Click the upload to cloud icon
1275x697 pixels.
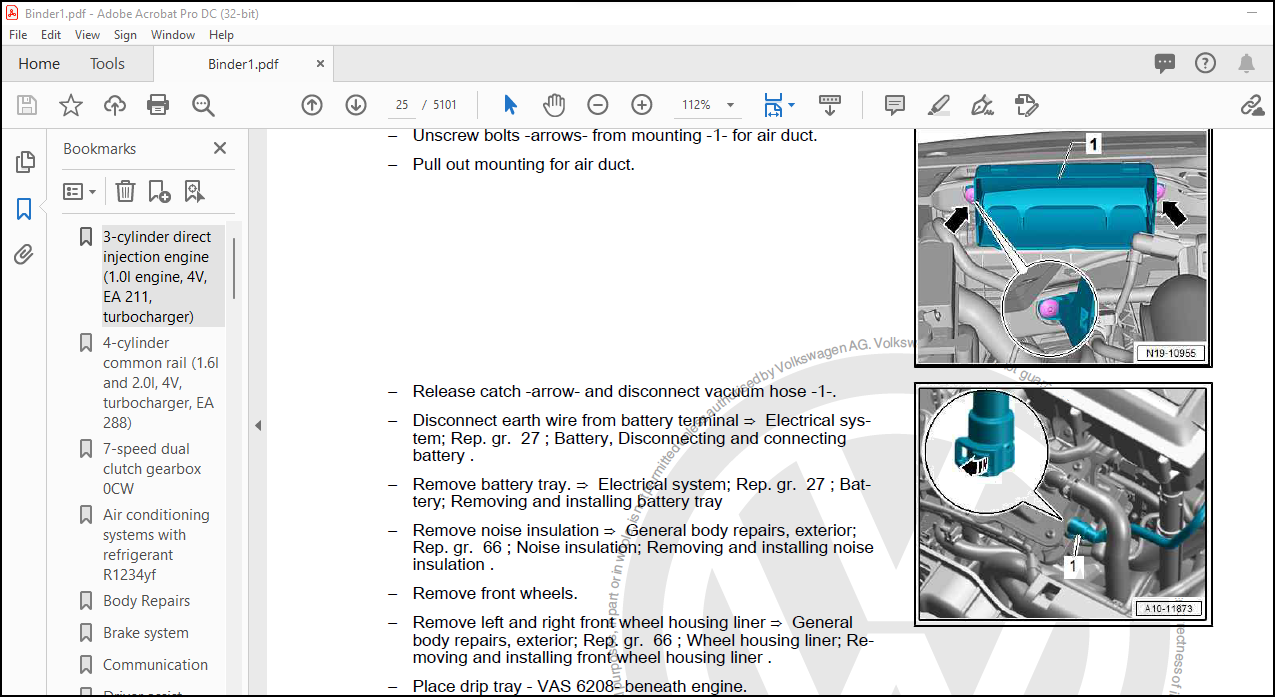point(115,105)
